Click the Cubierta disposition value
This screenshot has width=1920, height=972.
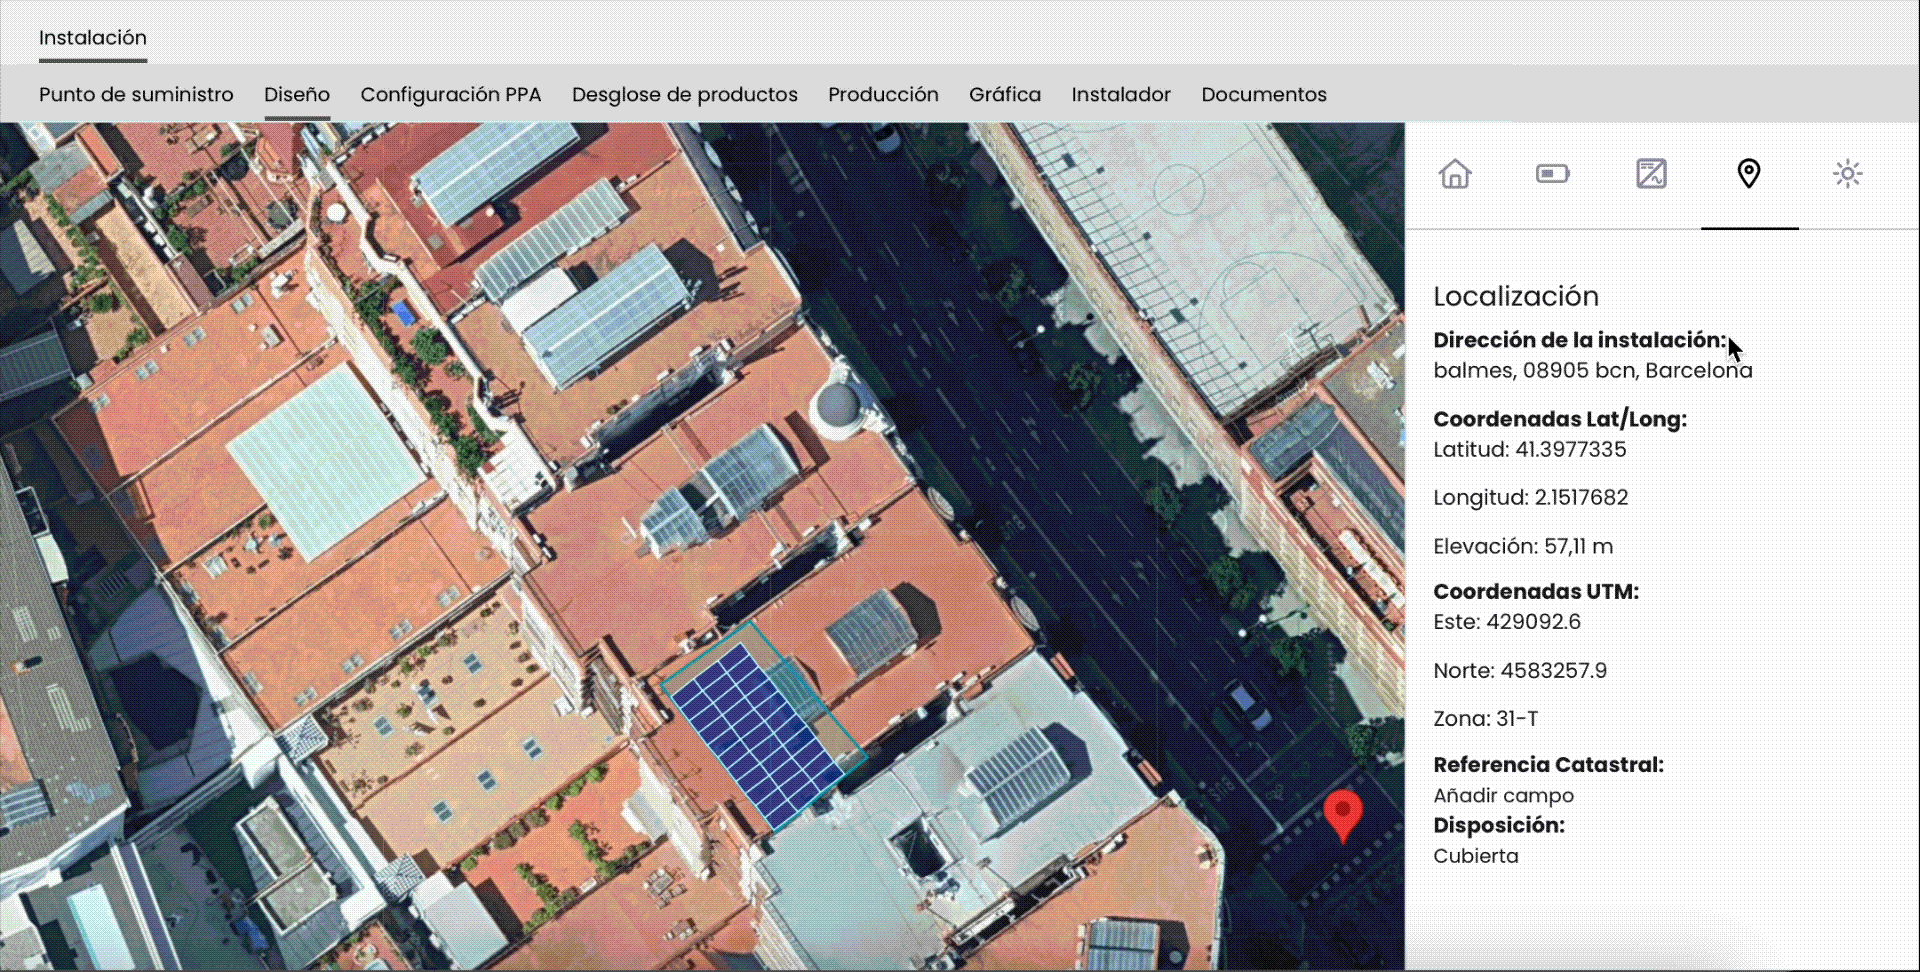click(1475, 856)
